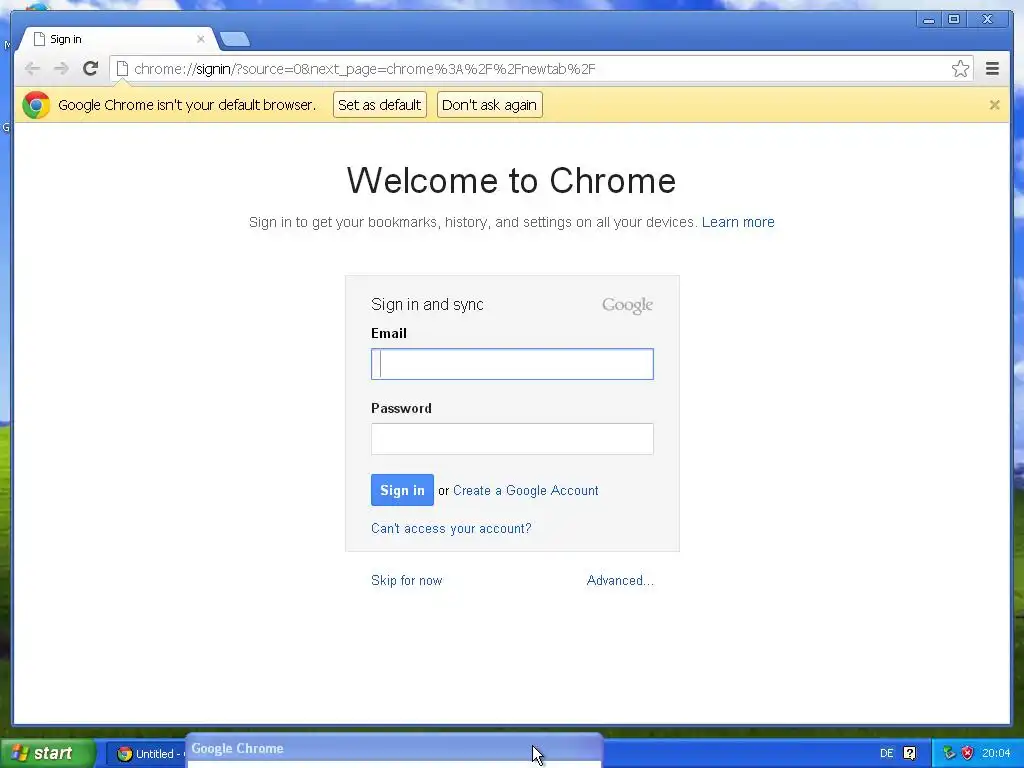Dismiss the default browser infobar
The image size is (1024, 768).
(x=994, y=104)
